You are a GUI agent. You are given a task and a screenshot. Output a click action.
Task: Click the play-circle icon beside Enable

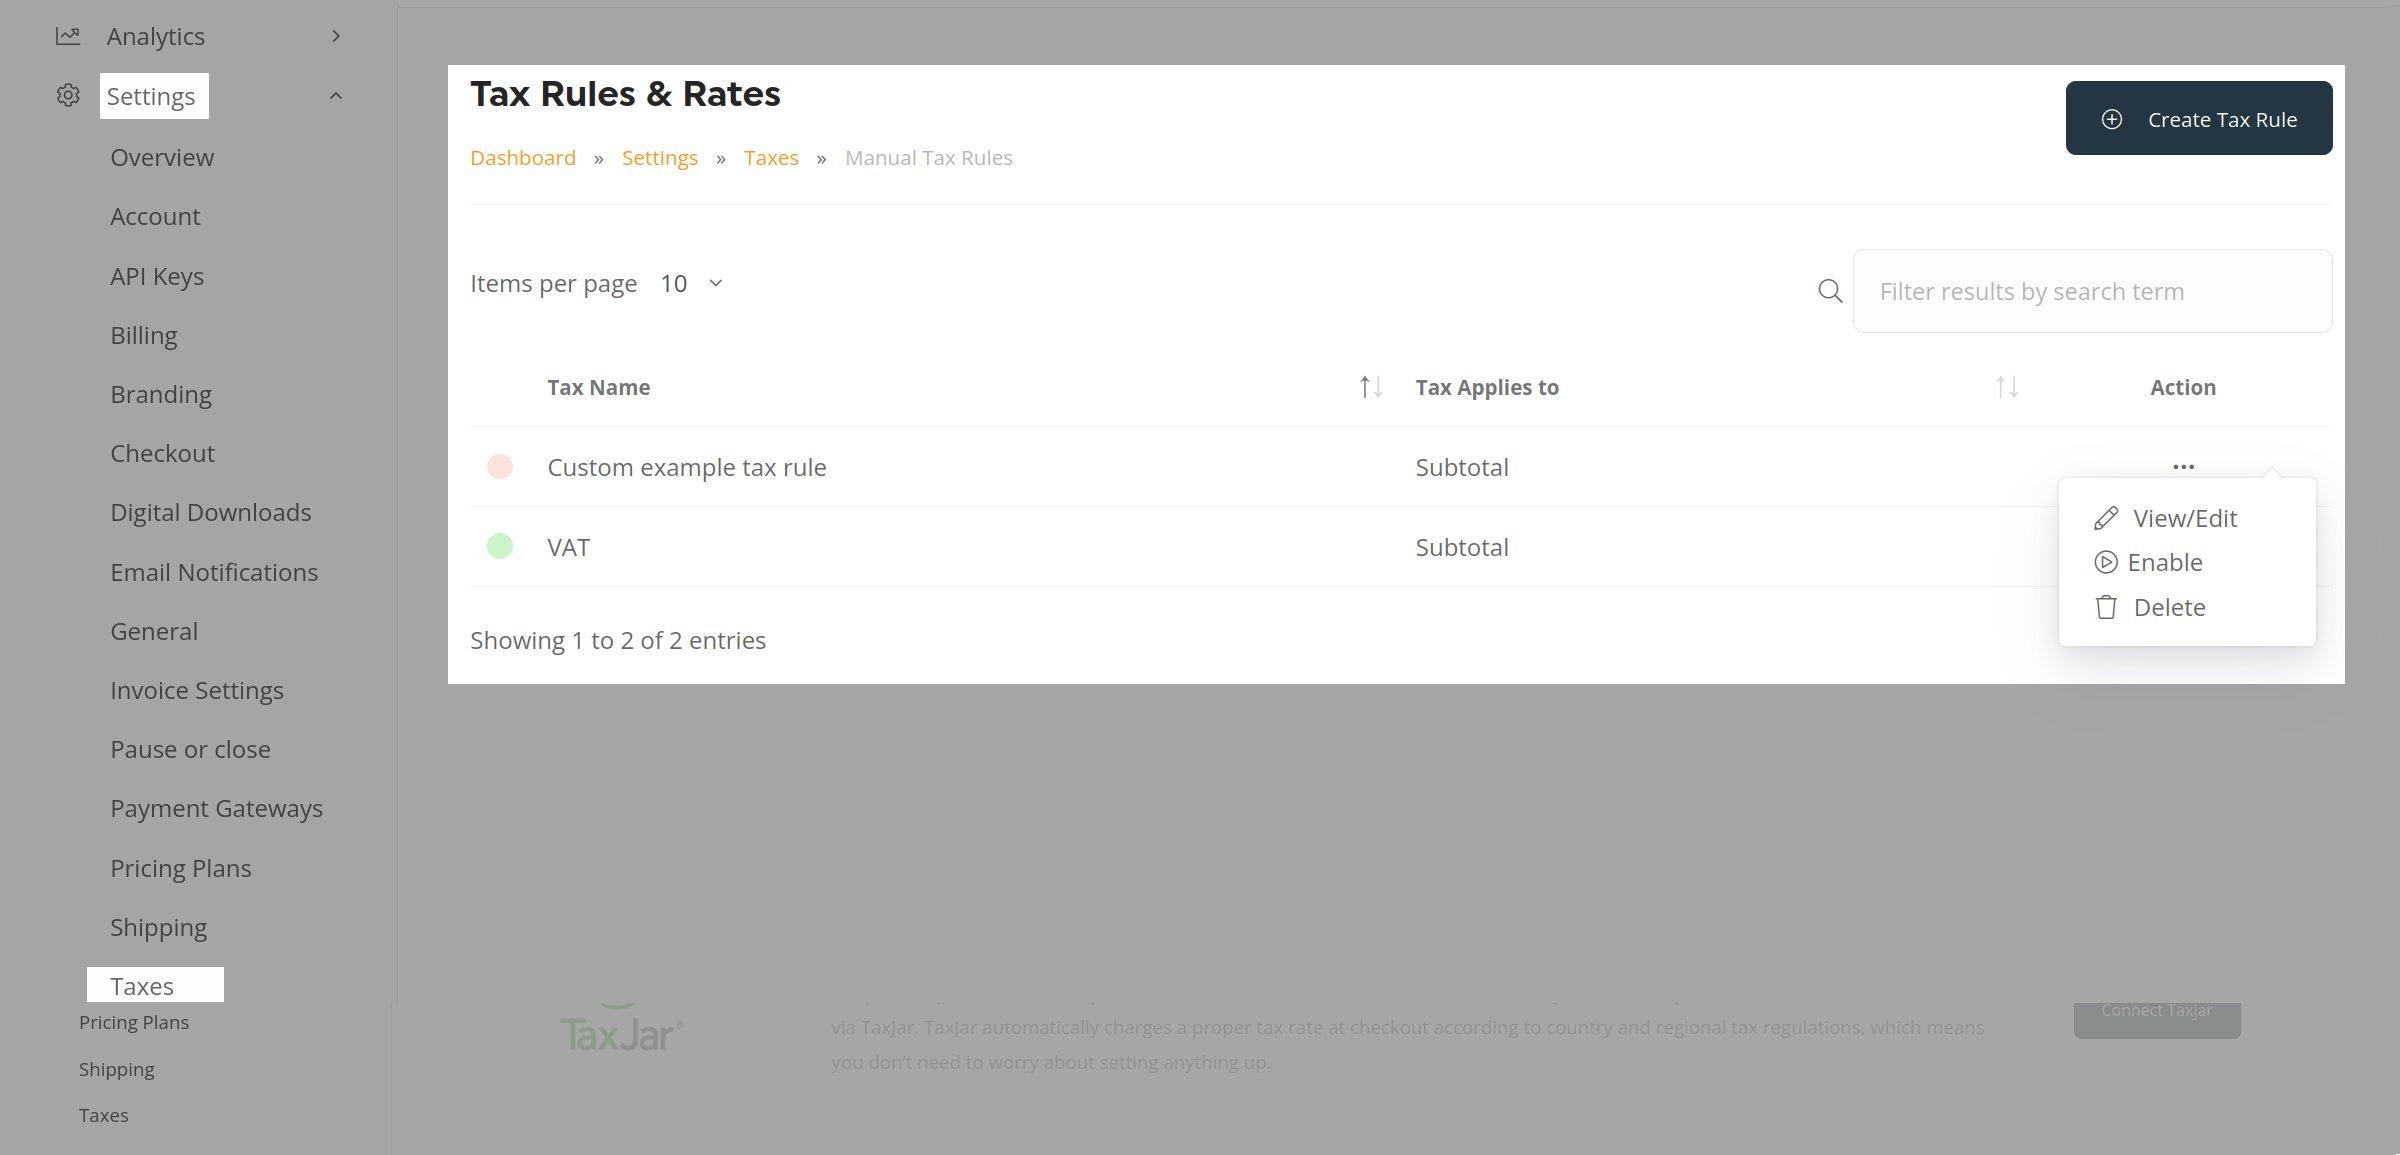[x=2105, y=562]
